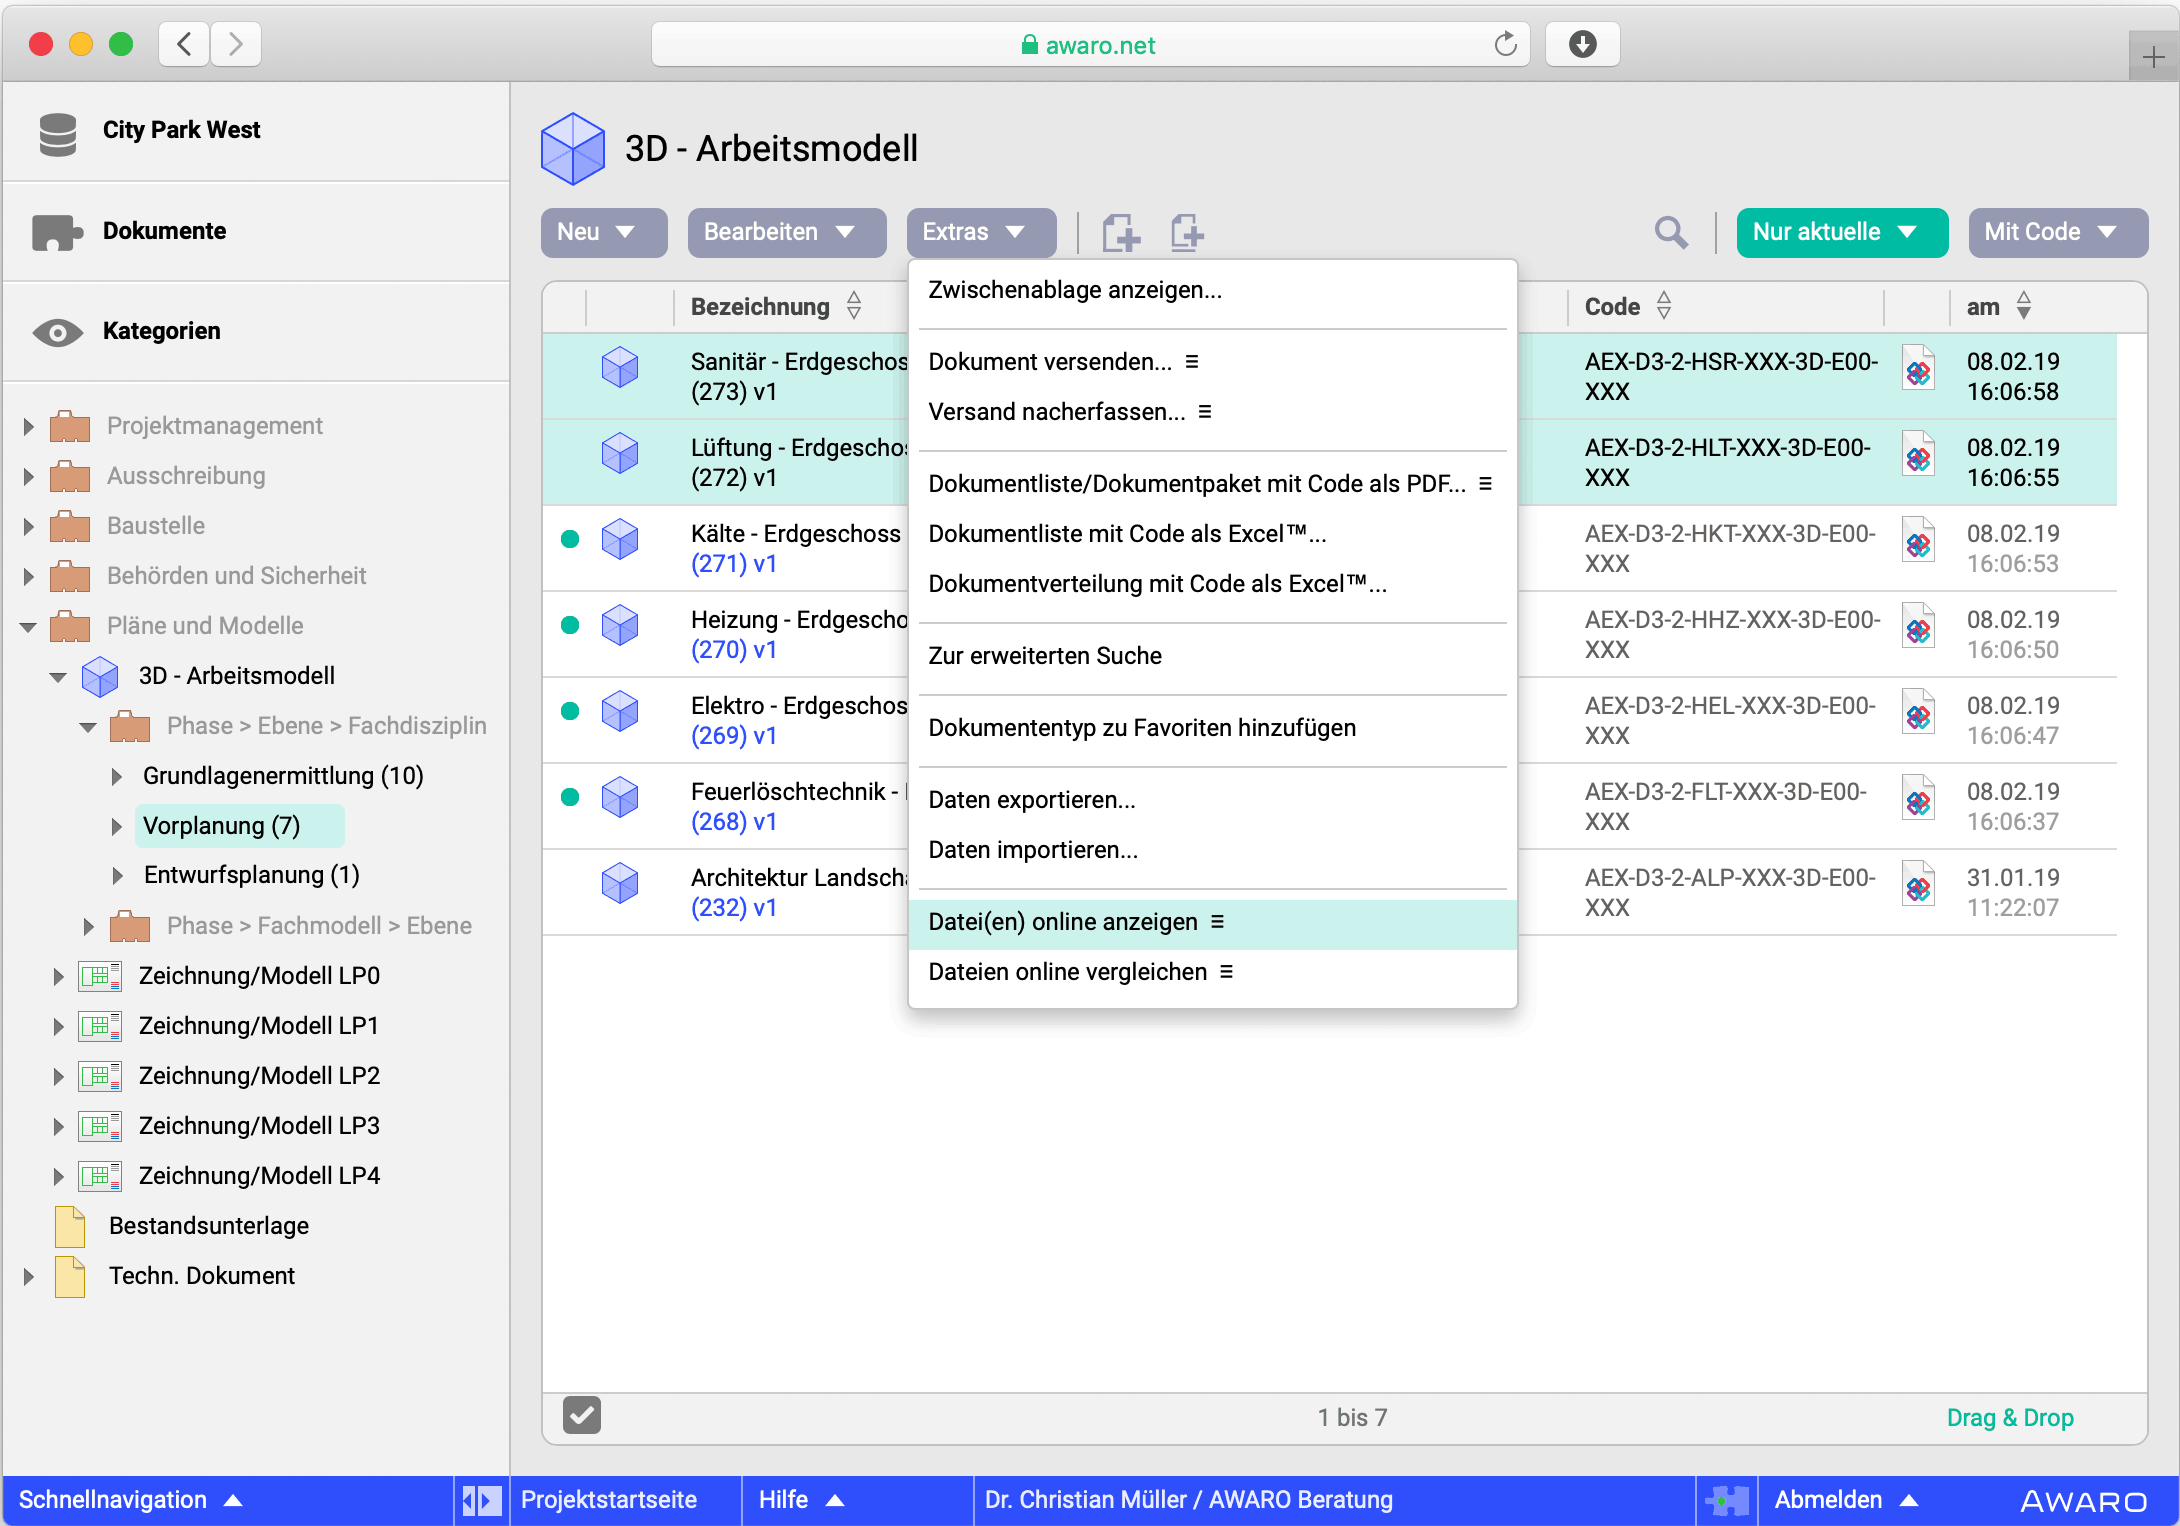Open the Hilfe menu in bottom bar
2180x1526 pixels.
pos(802,1500)
